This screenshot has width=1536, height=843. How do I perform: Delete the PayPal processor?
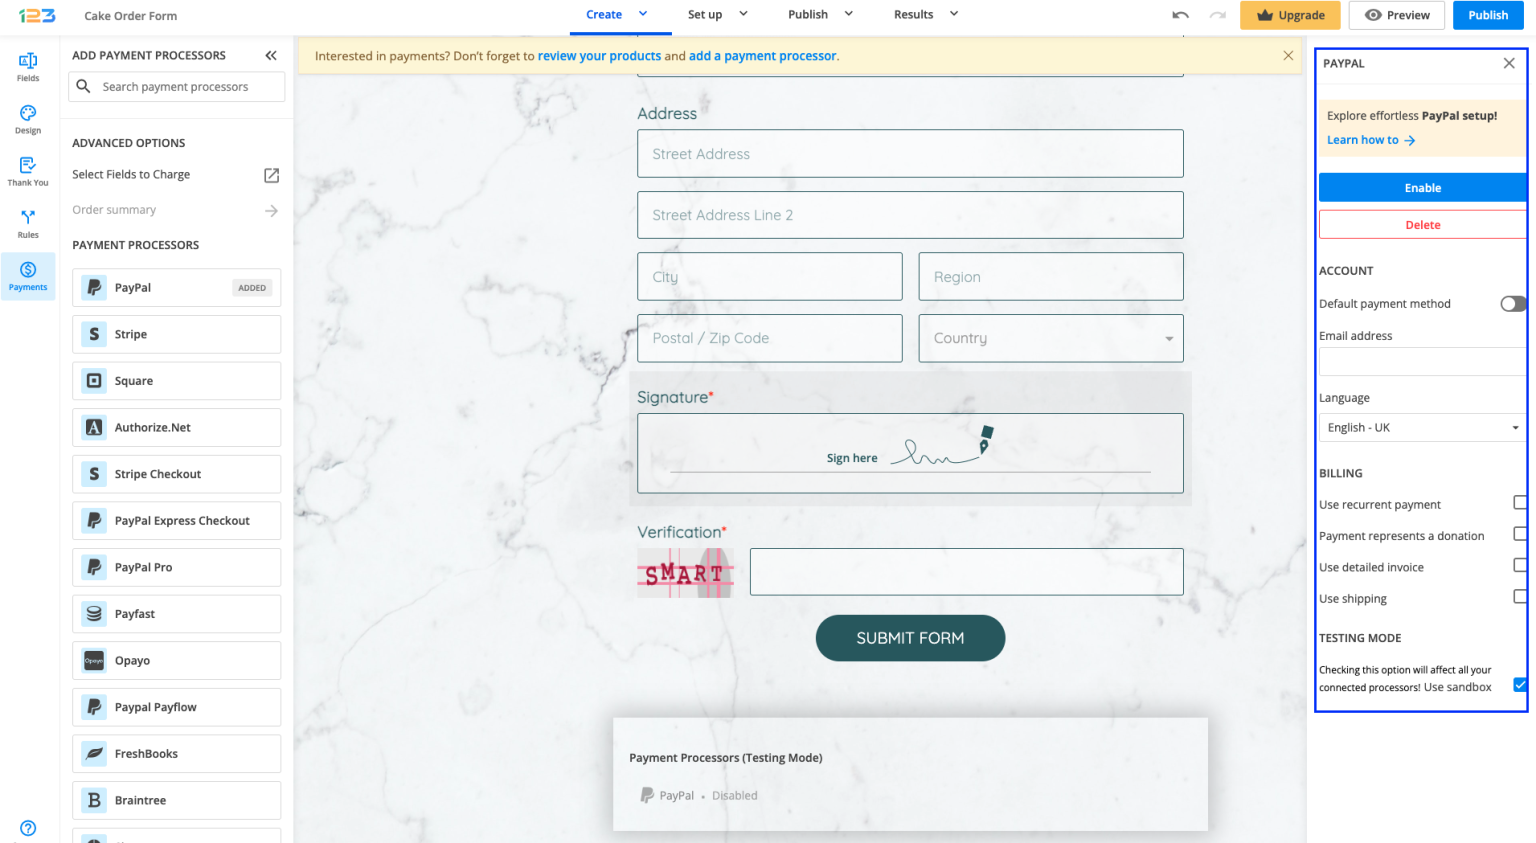pyautogui.click(x=1423, y=225)
